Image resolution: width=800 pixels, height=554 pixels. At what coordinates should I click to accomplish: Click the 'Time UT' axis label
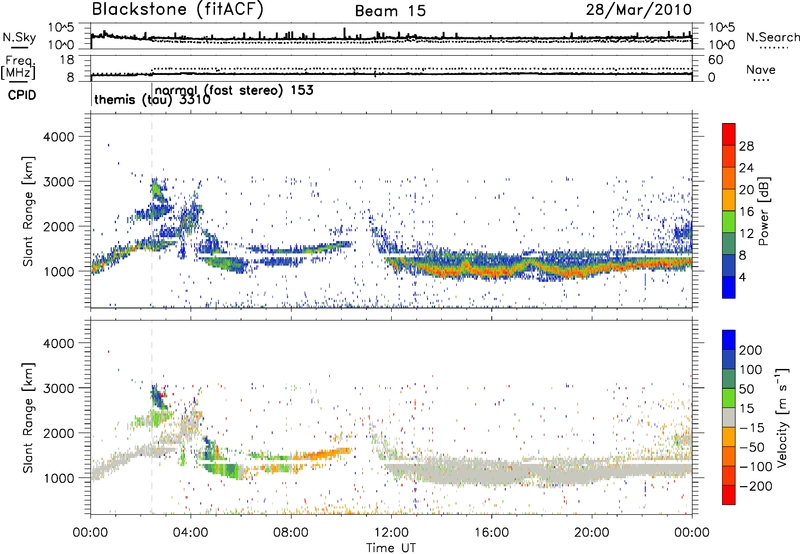click(391, 548)
